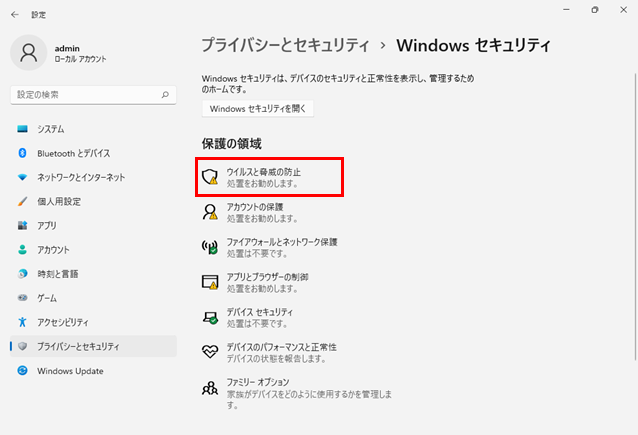
Task: Click the admin user avatar icon
Action: coord(28,53)
